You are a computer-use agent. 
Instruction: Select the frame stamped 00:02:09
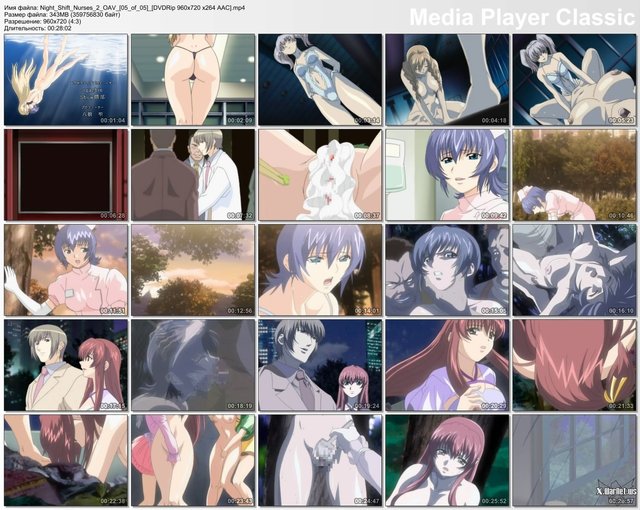tap(193, 80)
